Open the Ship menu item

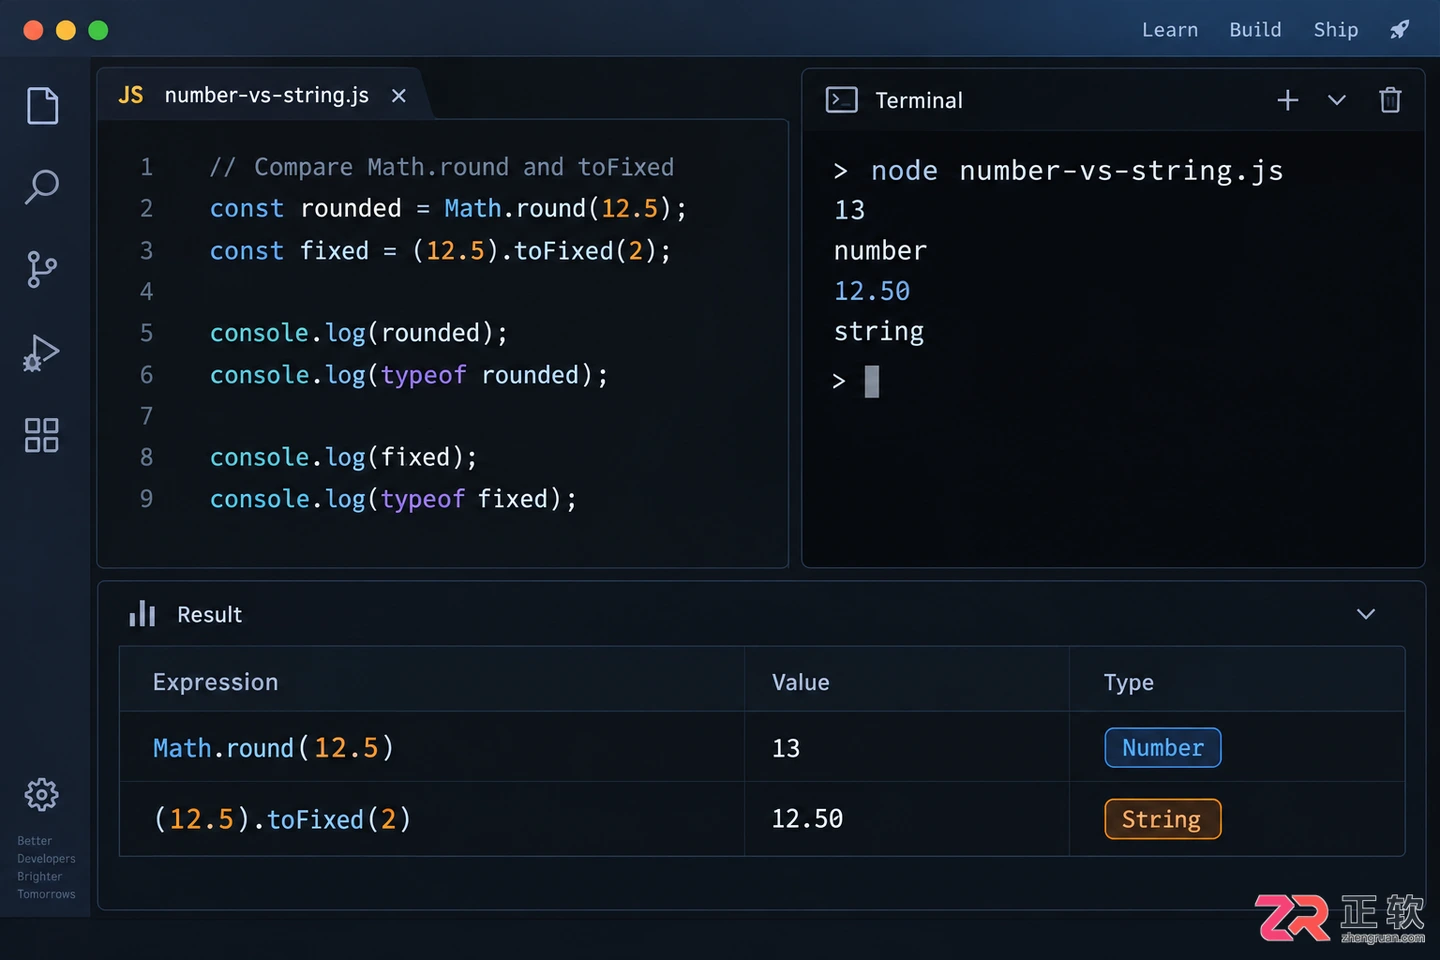[1336, 30]
